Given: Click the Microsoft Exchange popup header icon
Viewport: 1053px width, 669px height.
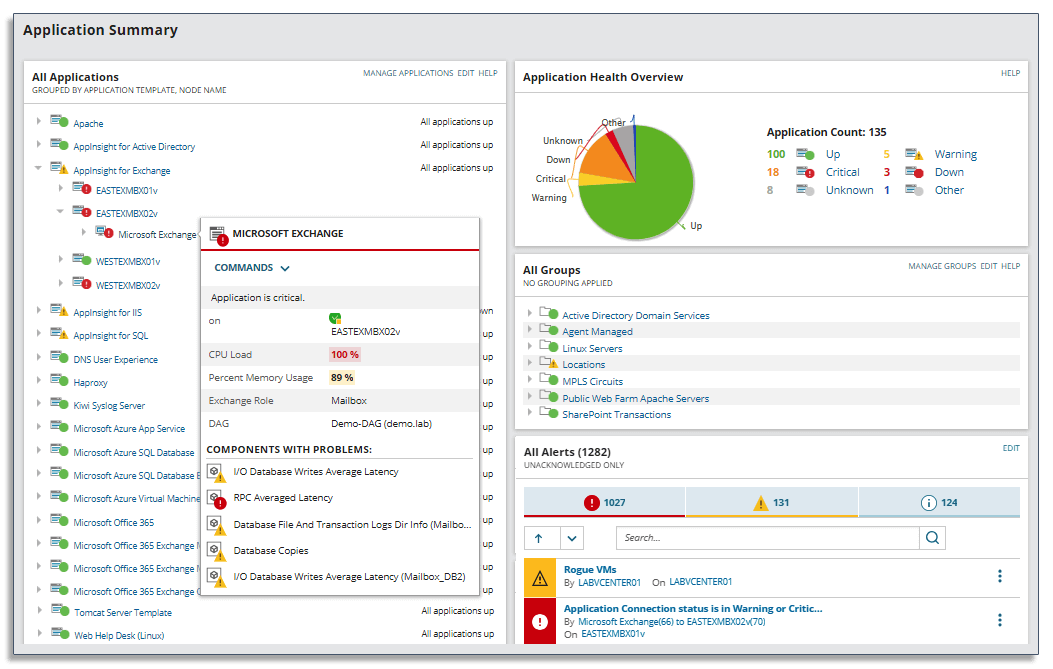Looking at the screenshot, I should point(218,235).
